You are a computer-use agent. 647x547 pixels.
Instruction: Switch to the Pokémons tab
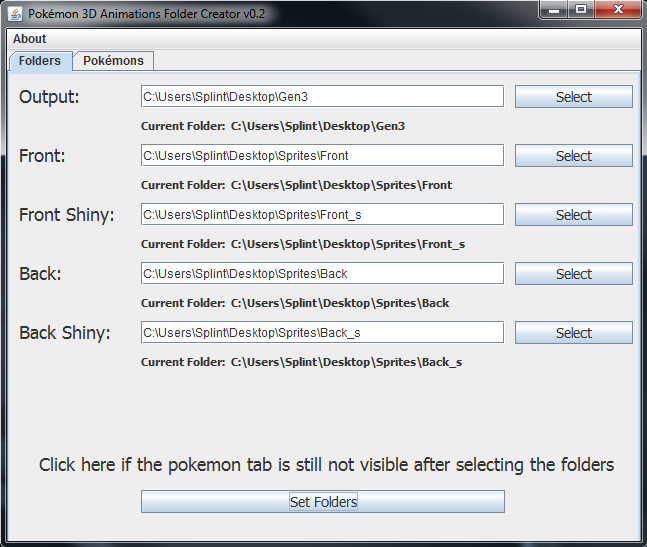113,61
